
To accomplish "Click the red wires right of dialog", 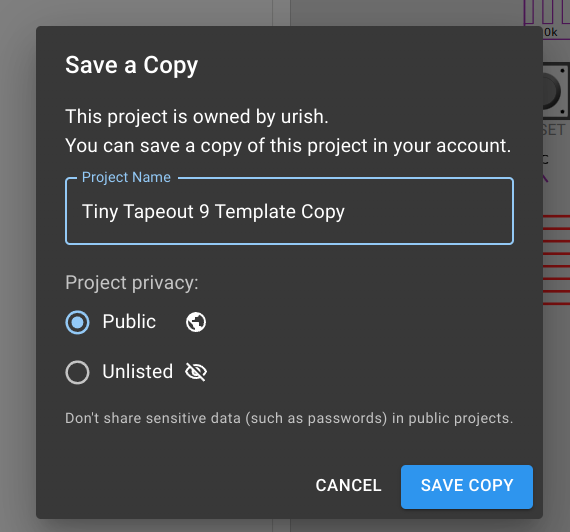I will point(556,260).
